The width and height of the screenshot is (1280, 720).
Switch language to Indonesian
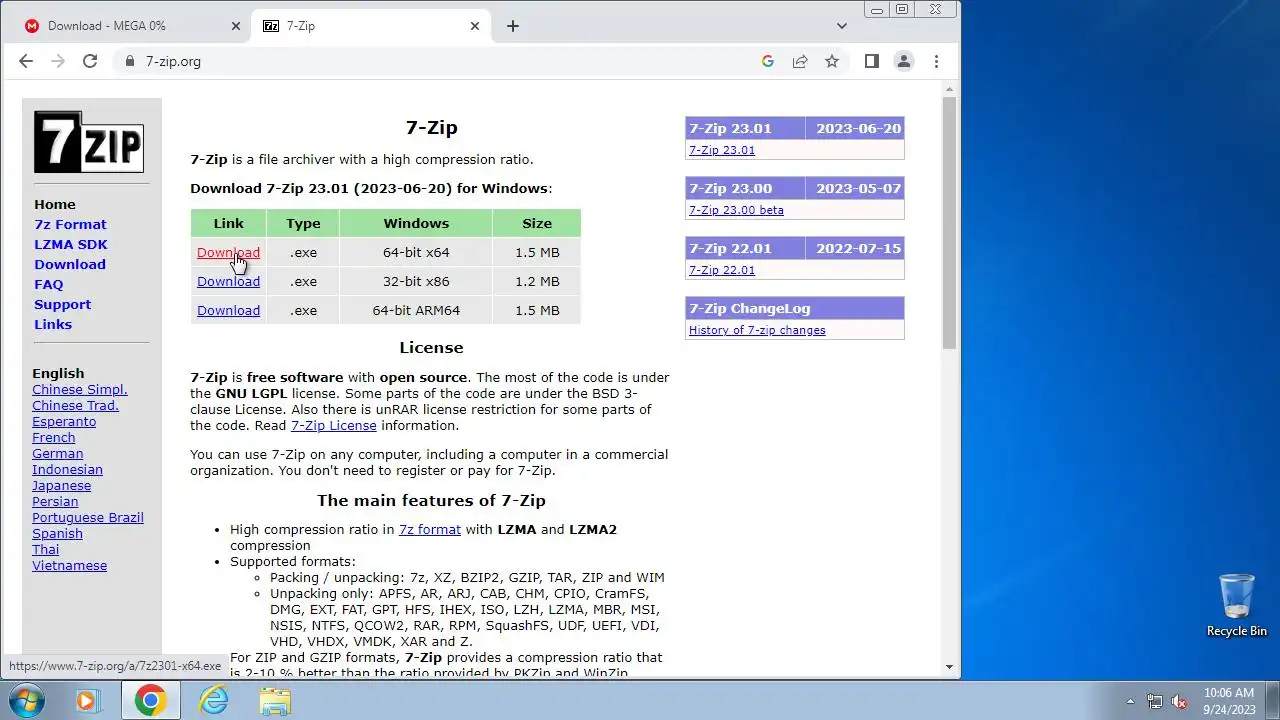point(67,469)
